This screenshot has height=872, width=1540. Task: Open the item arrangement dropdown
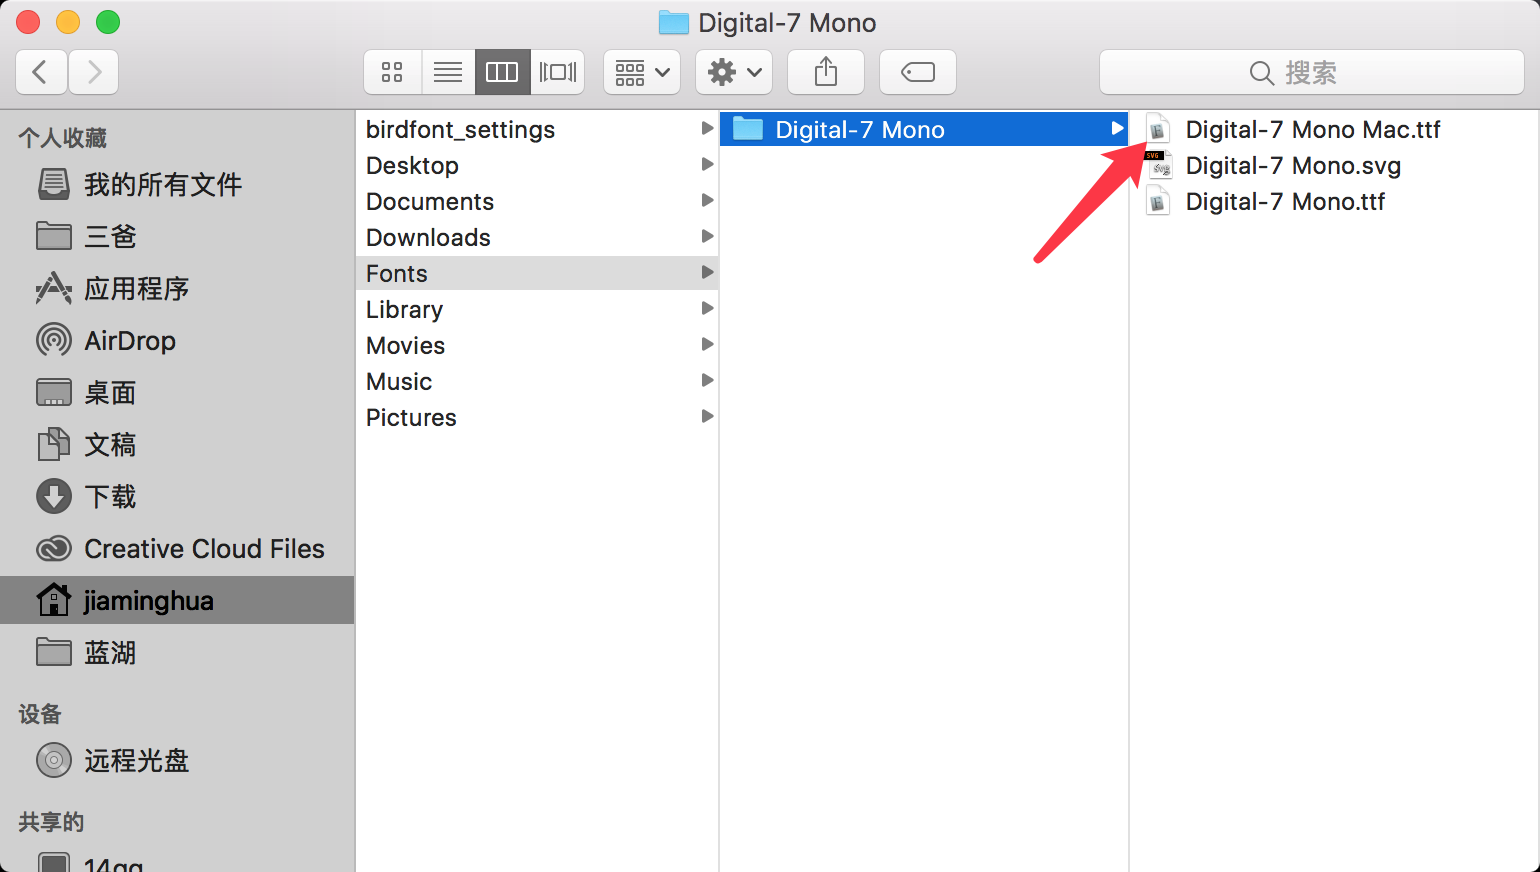tap(642, 72)
